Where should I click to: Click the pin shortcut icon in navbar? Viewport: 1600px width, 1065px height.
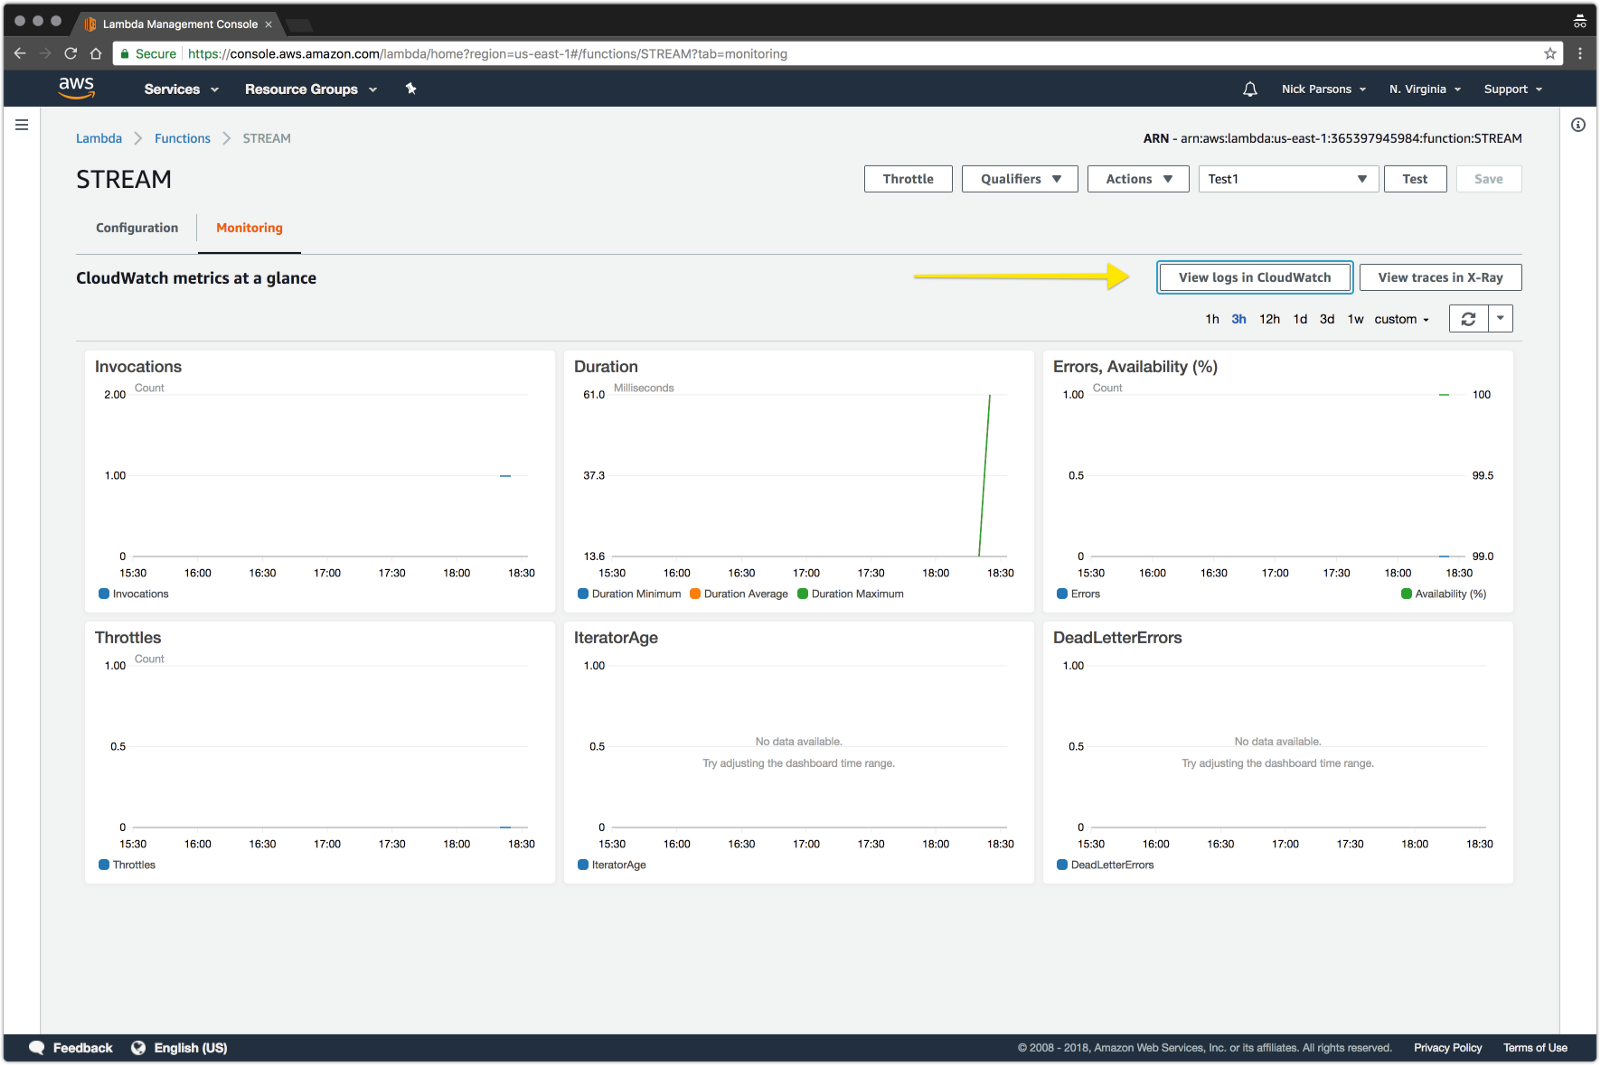(410, 89)
